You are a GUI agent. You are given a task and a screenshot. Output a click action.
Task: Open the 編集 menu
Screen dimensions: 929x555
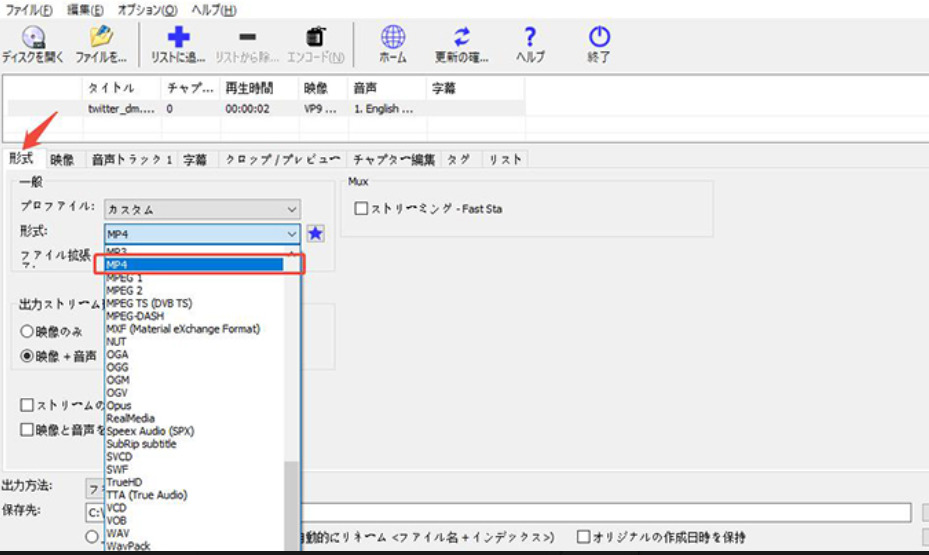click(x=85, y=9)
